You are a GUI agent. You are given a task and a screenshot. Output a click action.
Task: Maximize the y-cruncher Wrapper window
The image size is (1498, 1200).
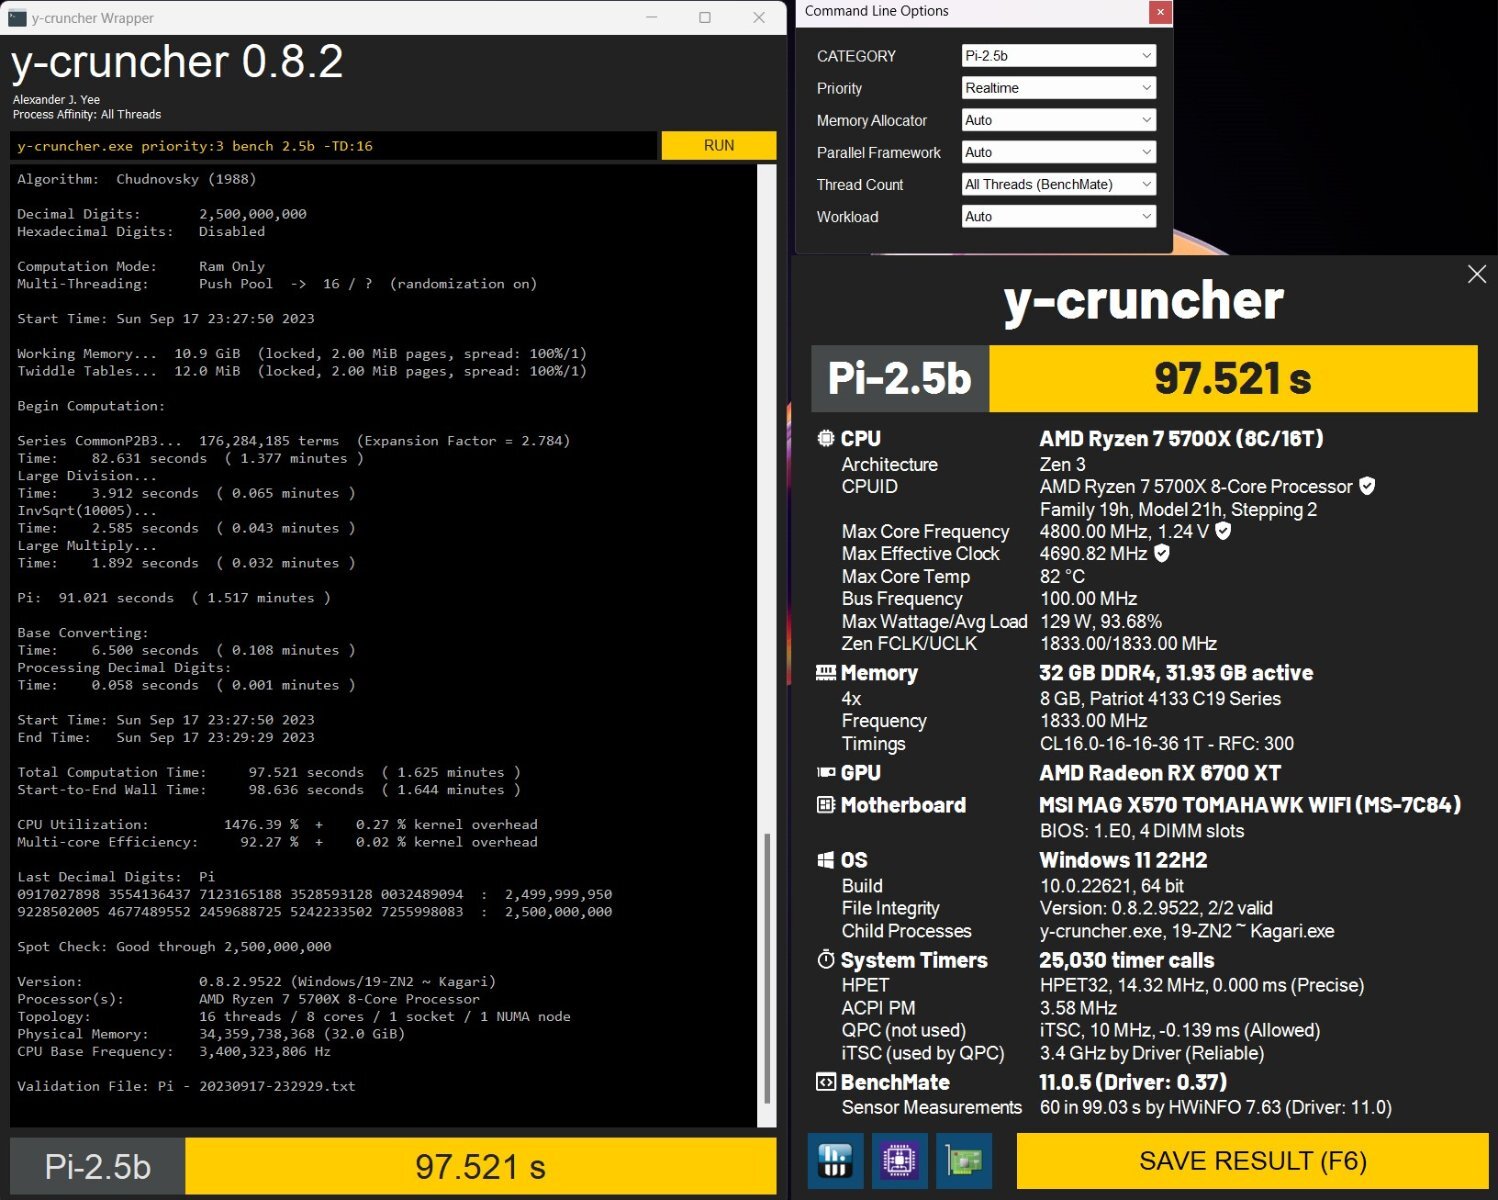coord(705,18)
